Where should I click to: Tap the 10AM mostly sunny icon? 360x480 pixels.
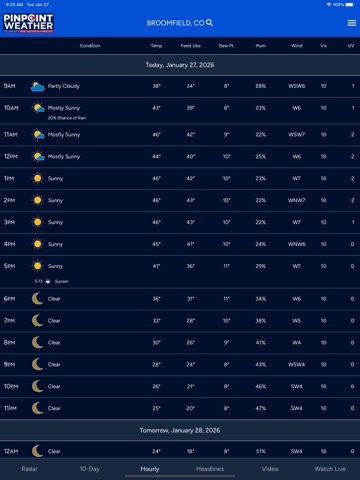[38, 108]
